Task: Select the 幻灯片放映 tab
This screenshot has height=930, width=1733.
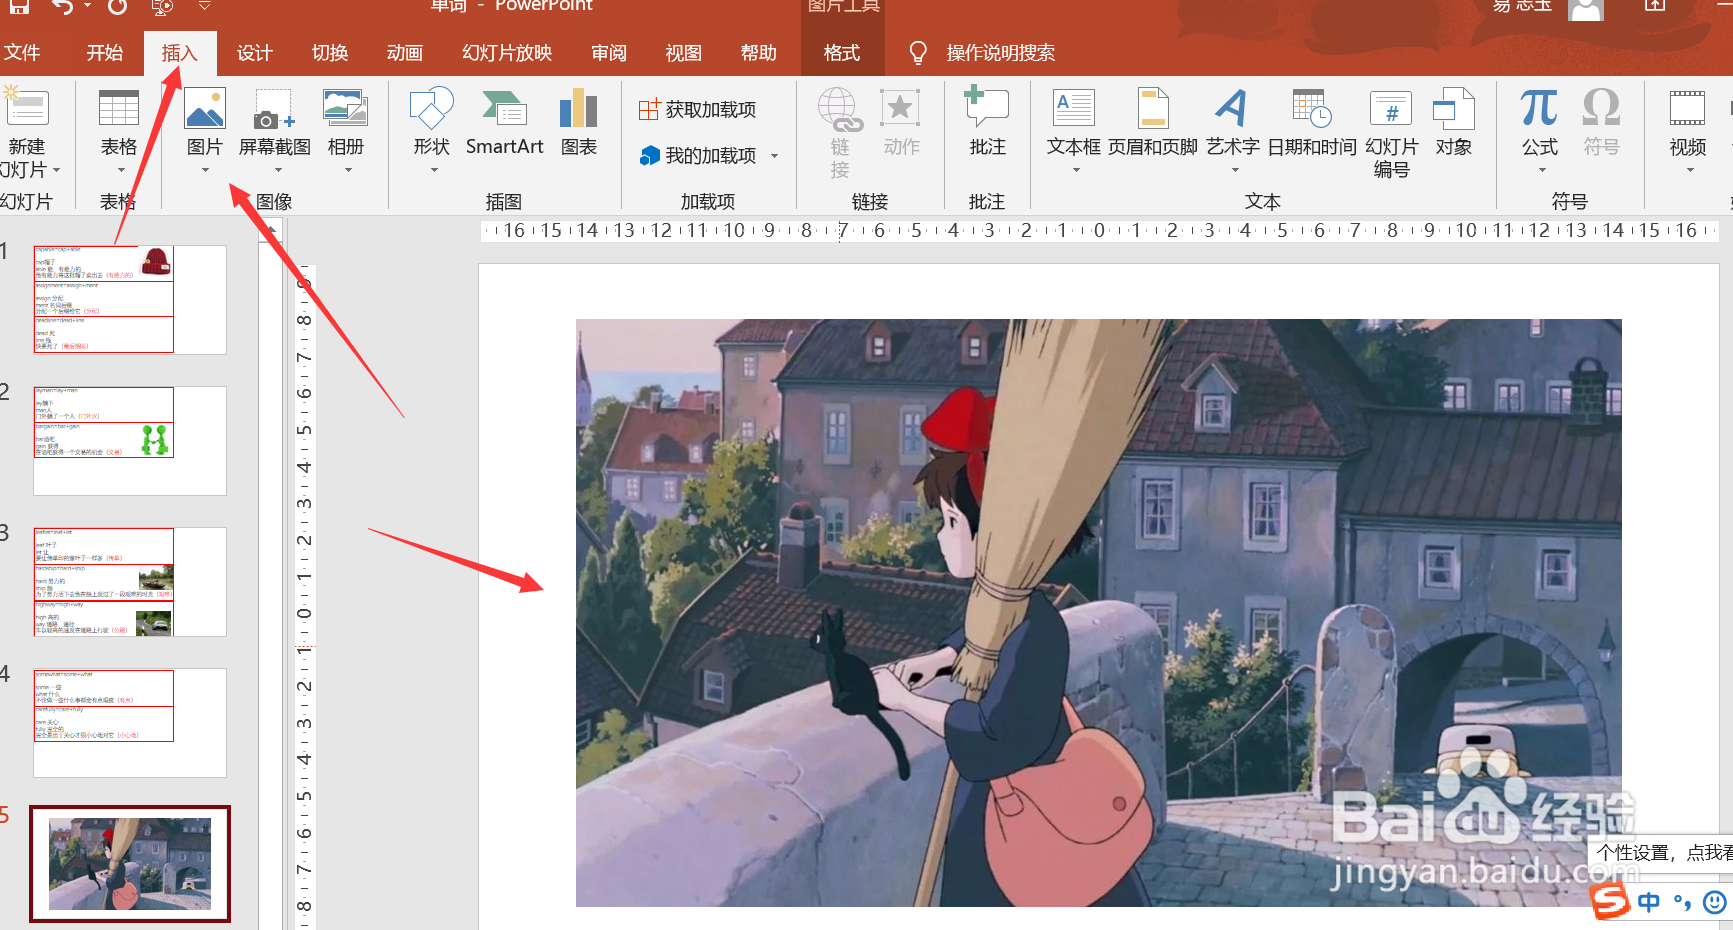Action: point(507,53)
